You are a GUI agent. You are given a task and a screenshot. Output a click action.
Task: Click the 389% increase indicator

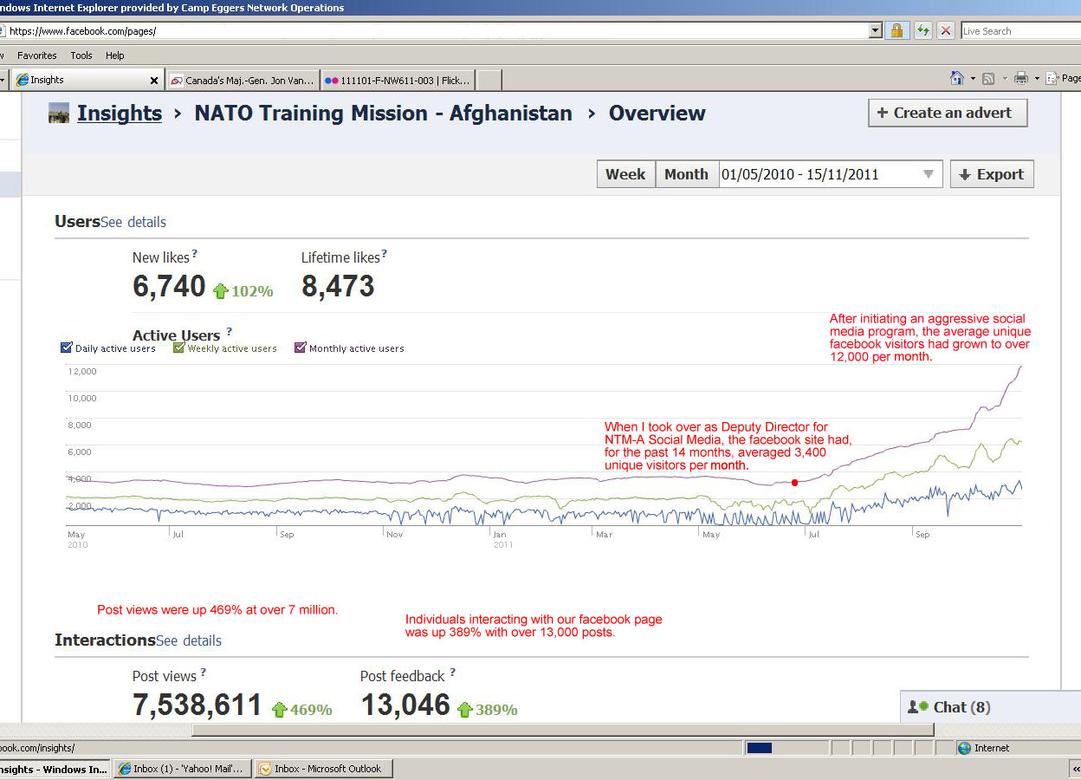coord(487,710)
